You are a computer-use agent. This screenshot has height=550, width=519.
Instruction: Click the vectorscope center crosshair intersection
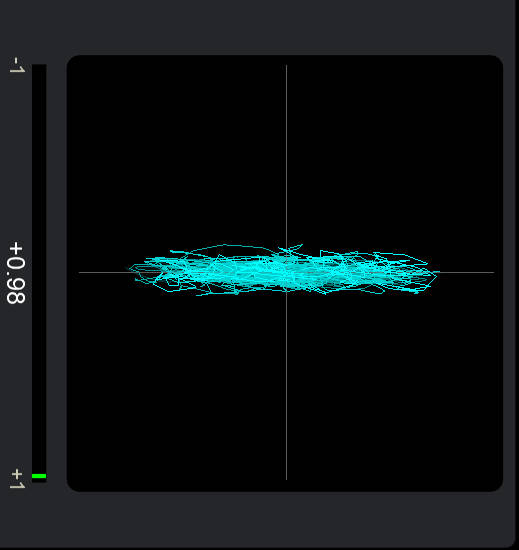pos(287,272)
